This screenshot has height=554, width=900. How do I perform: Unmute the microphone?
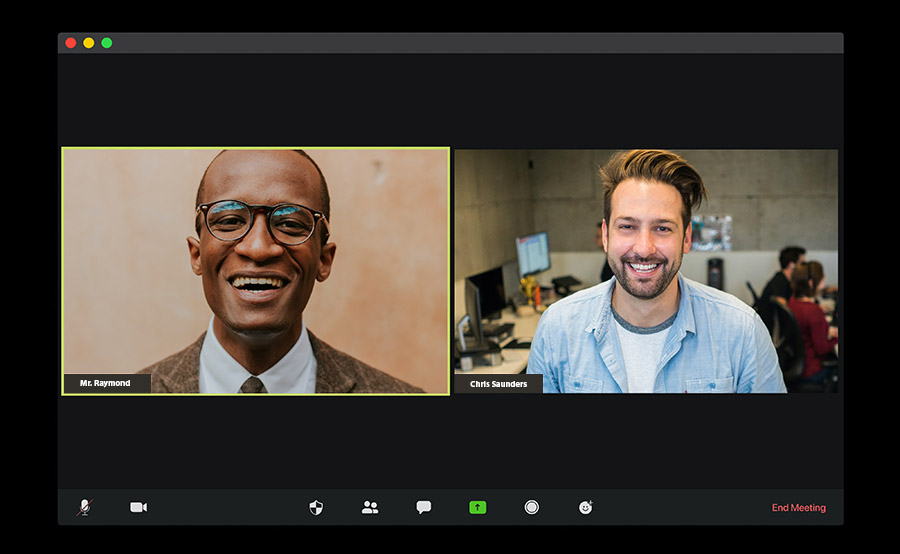point(85,507)
